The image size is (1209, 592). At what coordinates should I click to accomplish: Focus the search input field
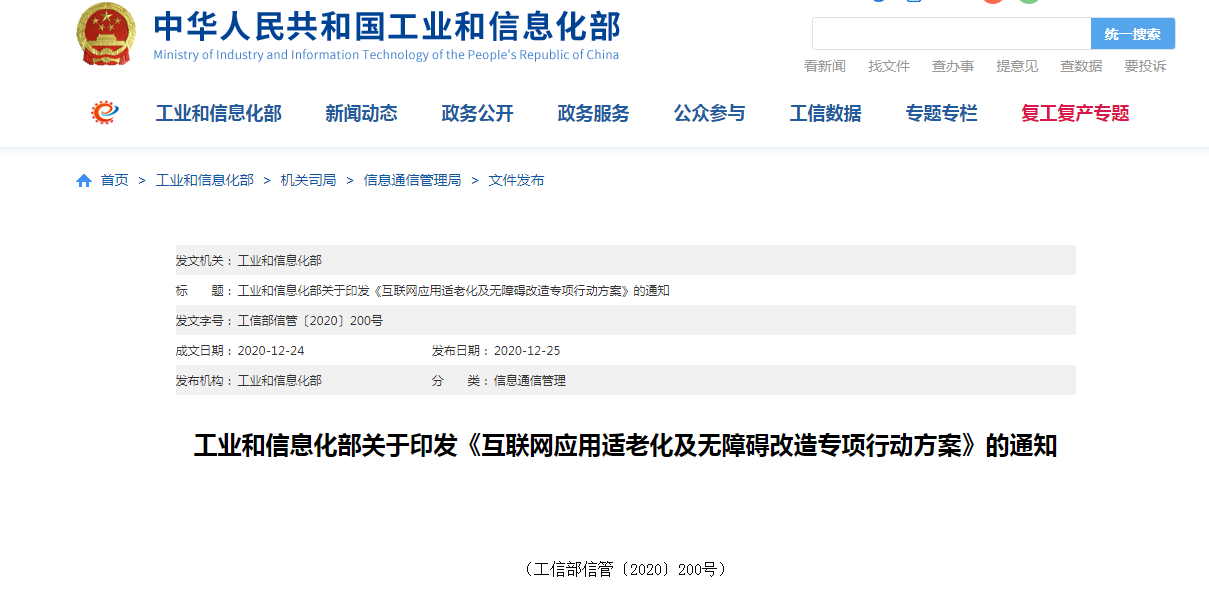[951, 34]
